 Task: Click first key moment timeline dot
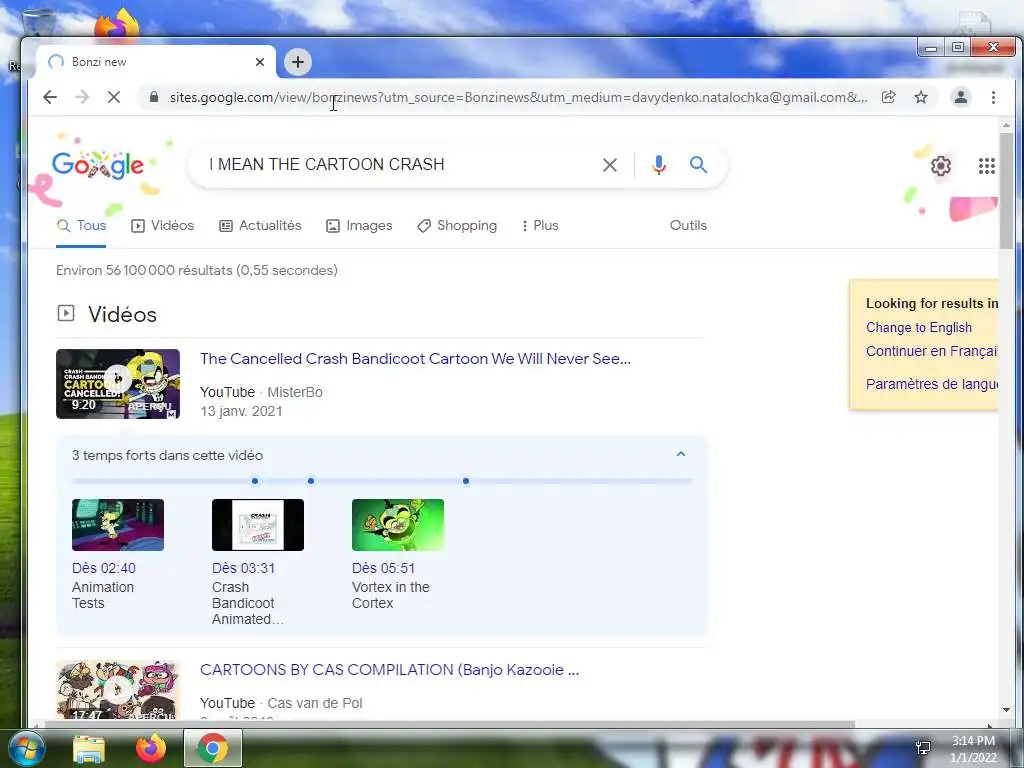[x=255, y=481]
